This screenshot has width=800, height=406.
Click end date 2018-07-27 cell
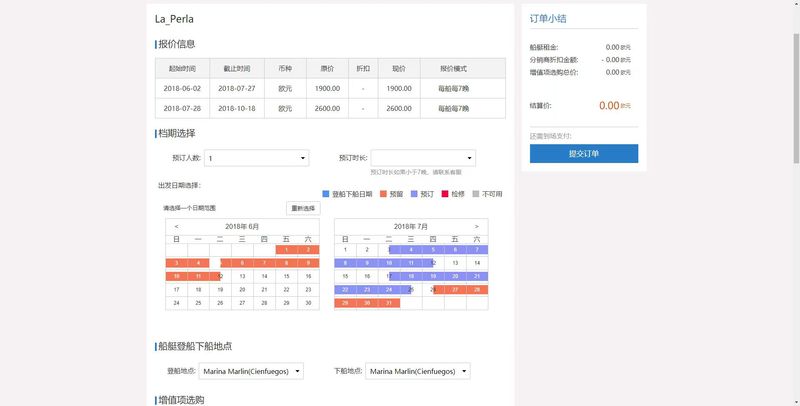[237, 88]
